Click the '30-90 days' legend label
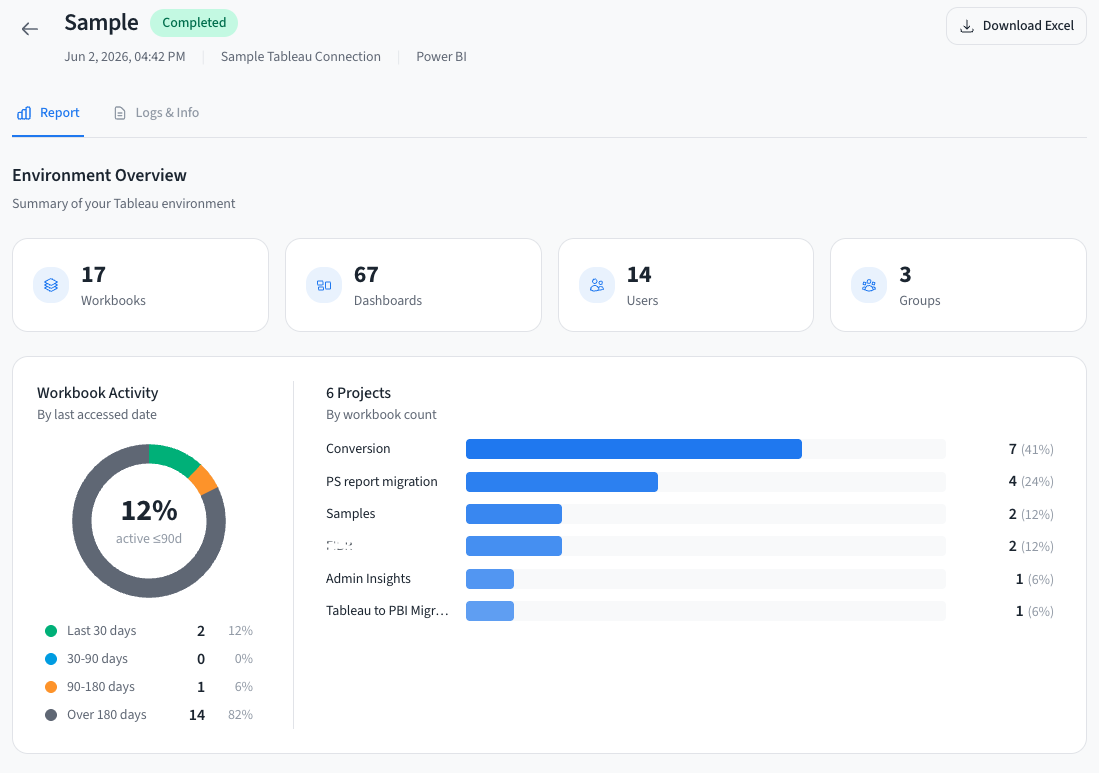 click(97, 659)
